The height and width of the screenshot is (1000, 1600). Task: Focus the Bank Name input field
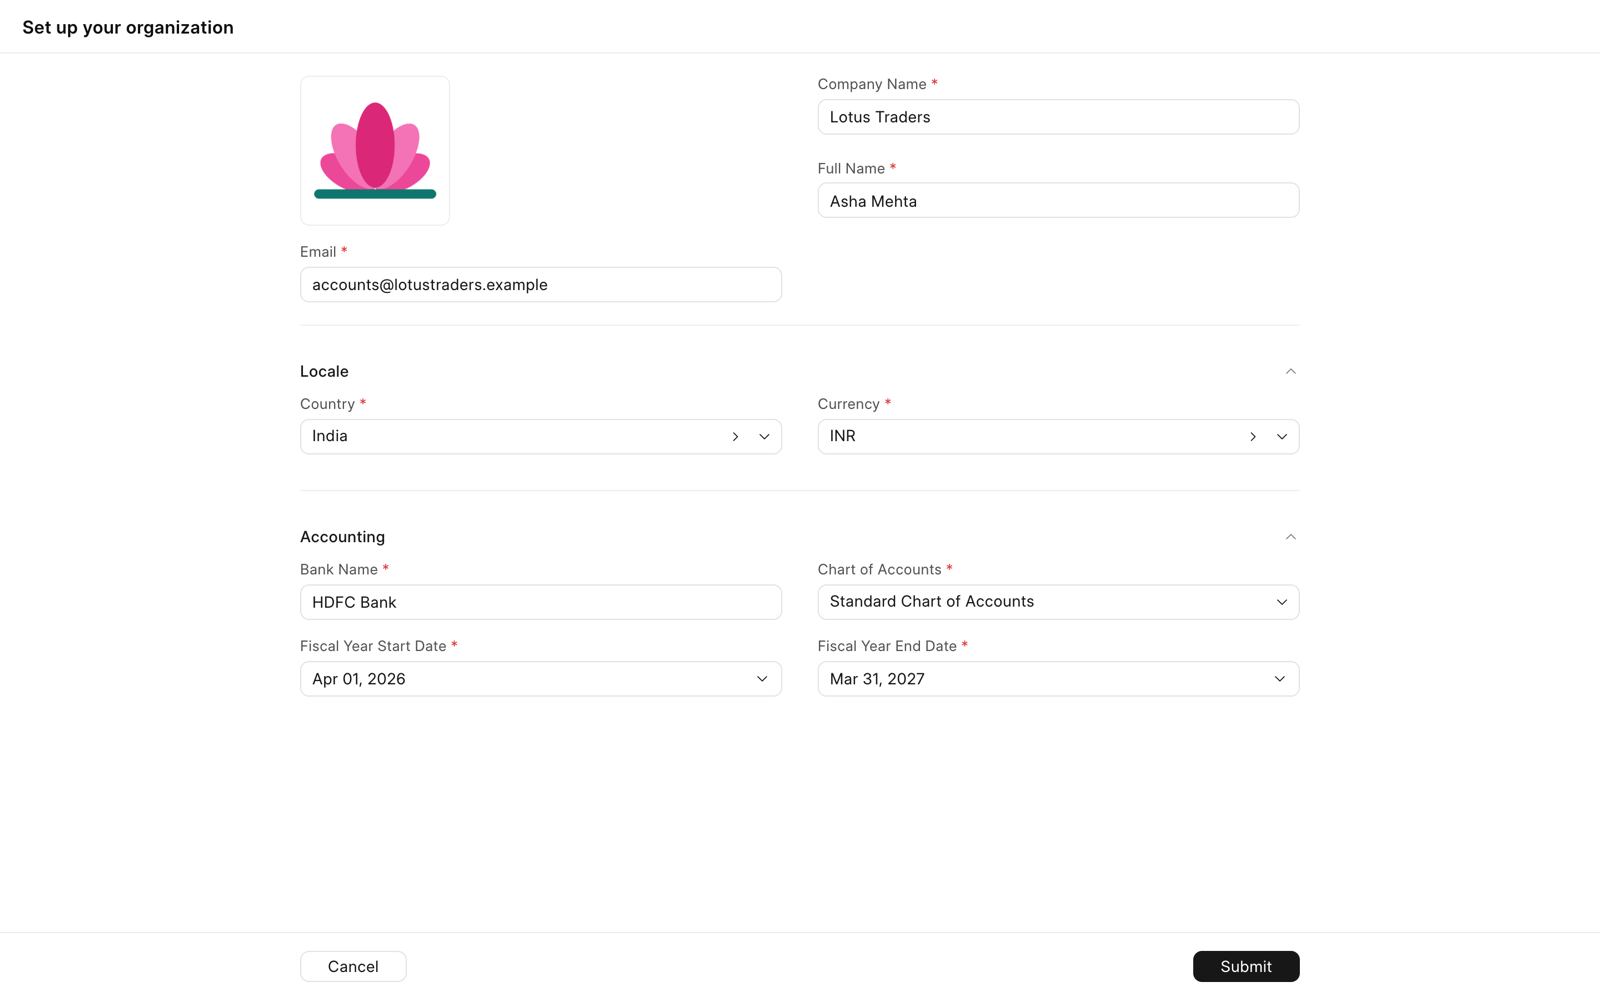(x=541, y=602)
